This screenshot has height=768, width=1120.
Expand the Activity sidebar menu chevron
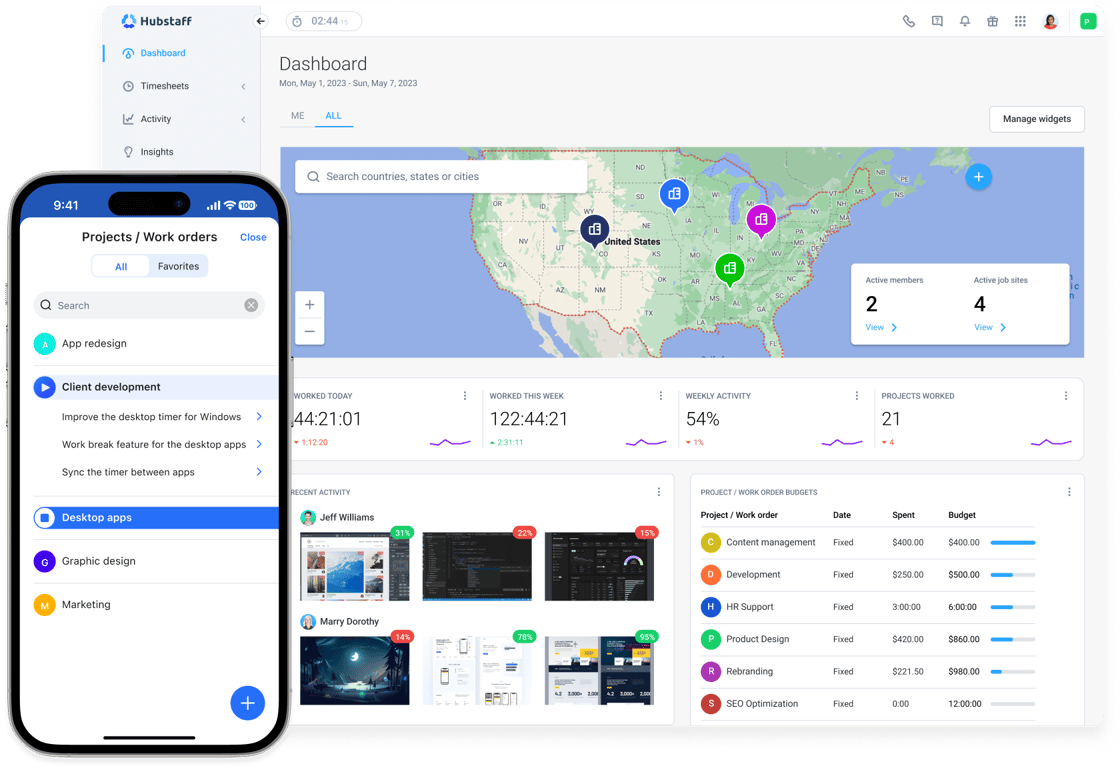(x=244, y=119)
